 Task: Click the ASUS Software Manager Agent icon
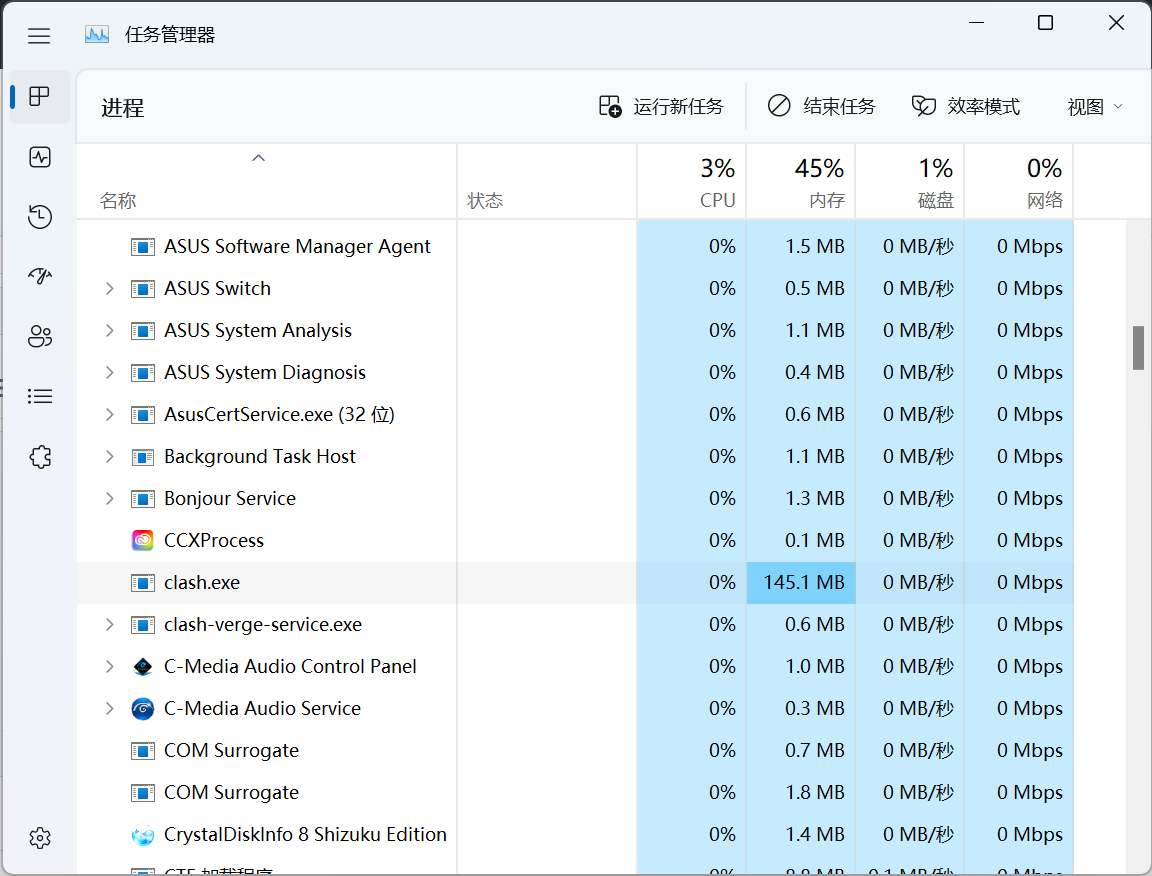[x=143, y=247]
